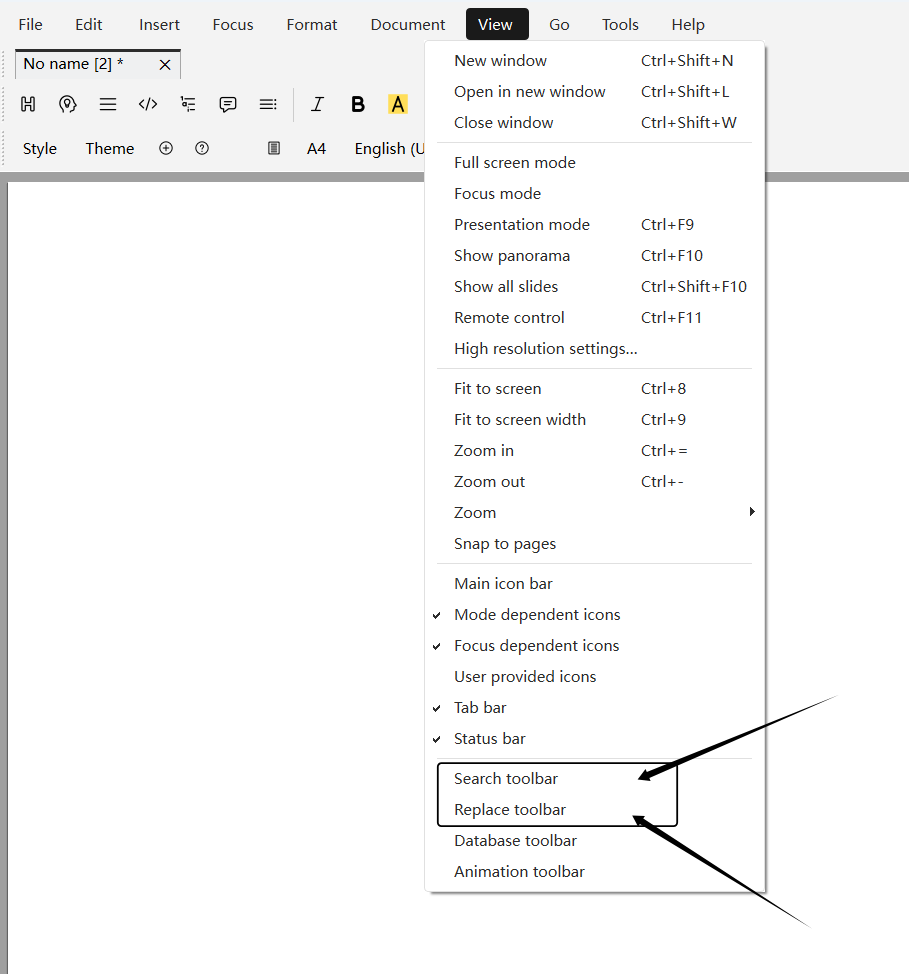The height and width of the screenshot is (974, 909).
Task: Toggle Mode dependent icons off
Action: 537,614
